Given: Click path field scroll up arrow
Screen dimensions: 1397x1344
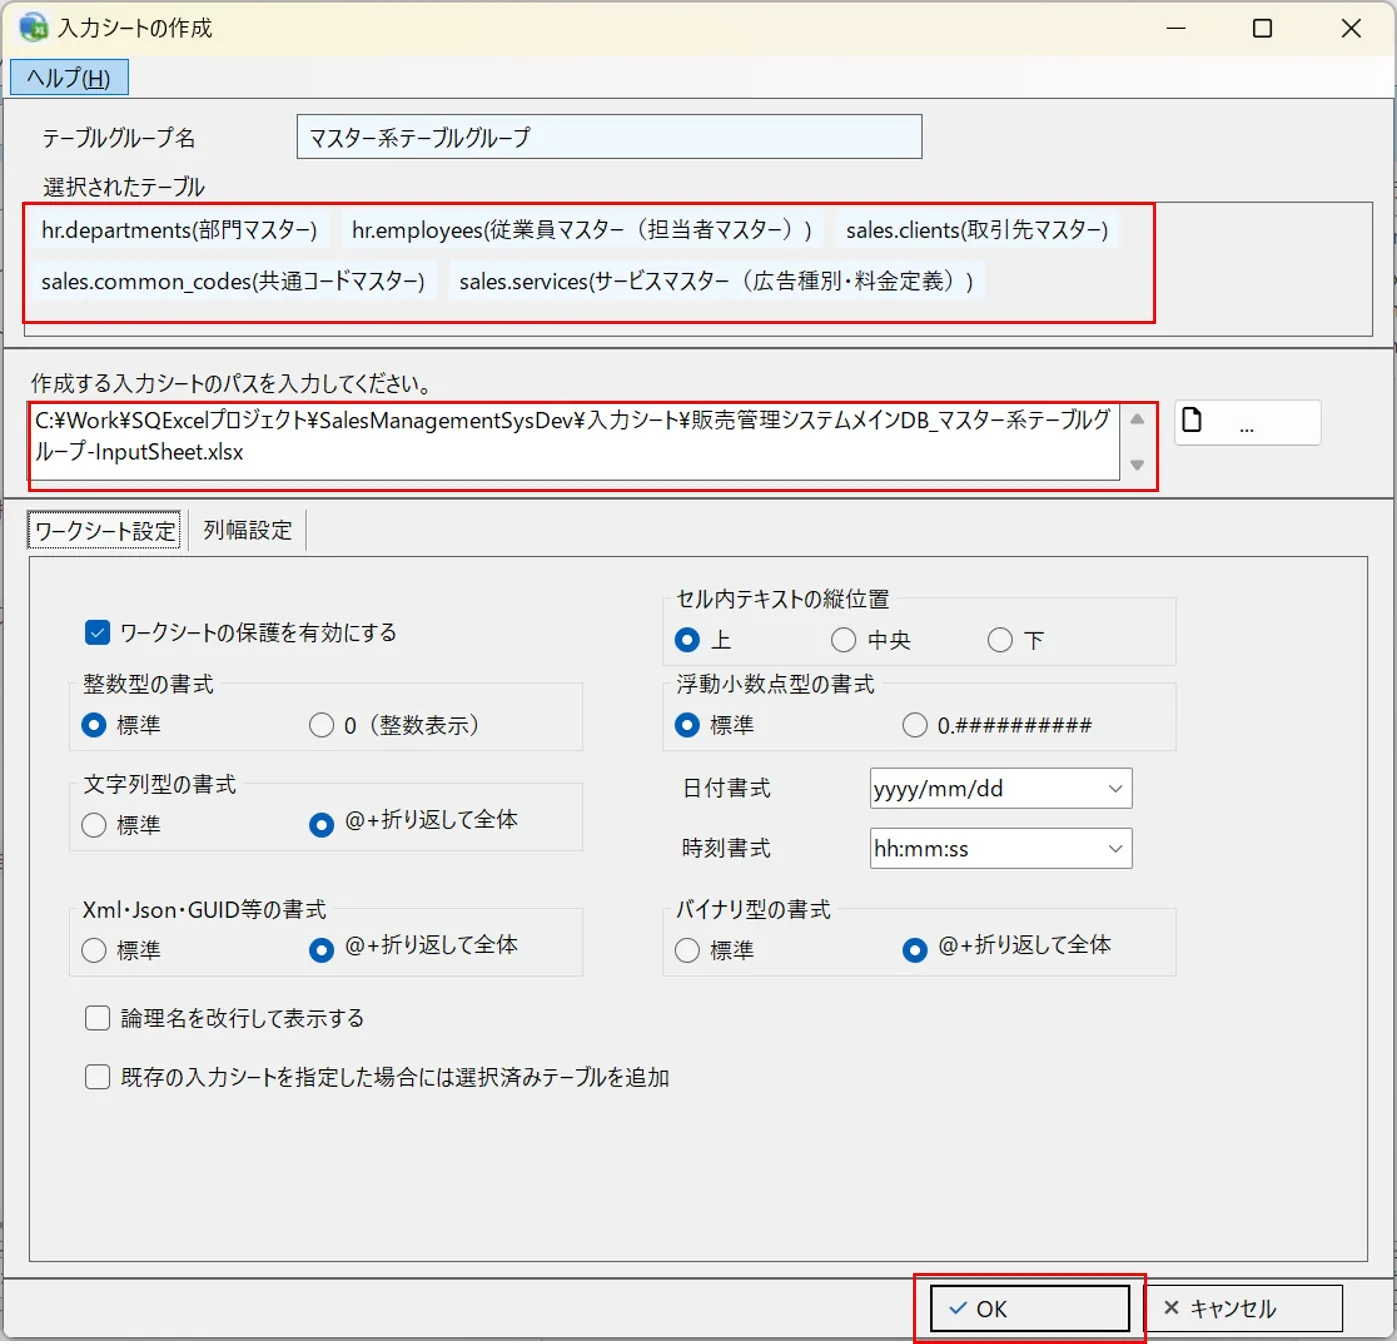Looking at the screenshot, I should (x=1137, y=419).
